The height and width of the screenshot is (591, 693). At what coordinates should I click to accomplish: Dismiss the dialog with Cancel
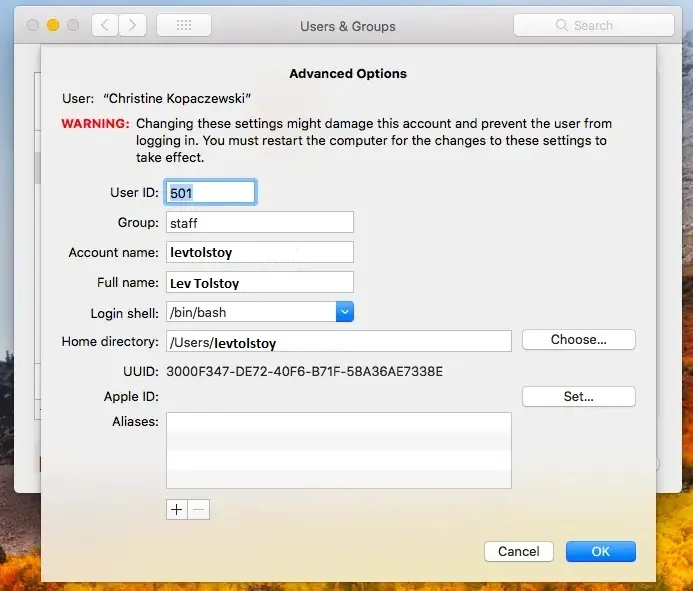pos(519,551)
